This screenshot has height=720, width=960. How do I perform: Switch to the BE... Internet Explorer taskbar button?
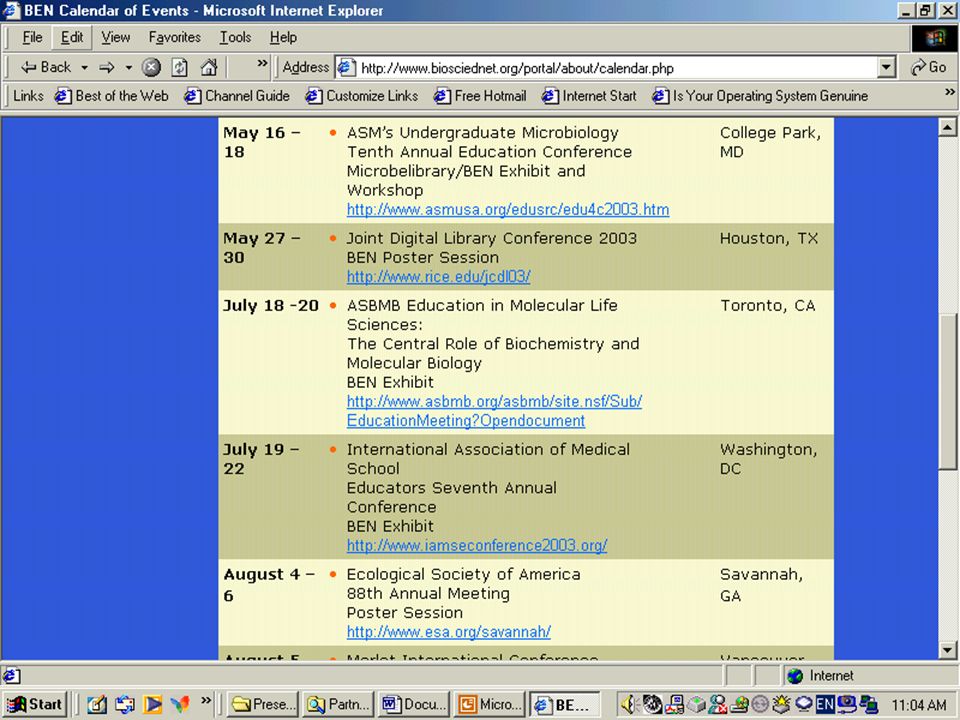tap(564, 705)
